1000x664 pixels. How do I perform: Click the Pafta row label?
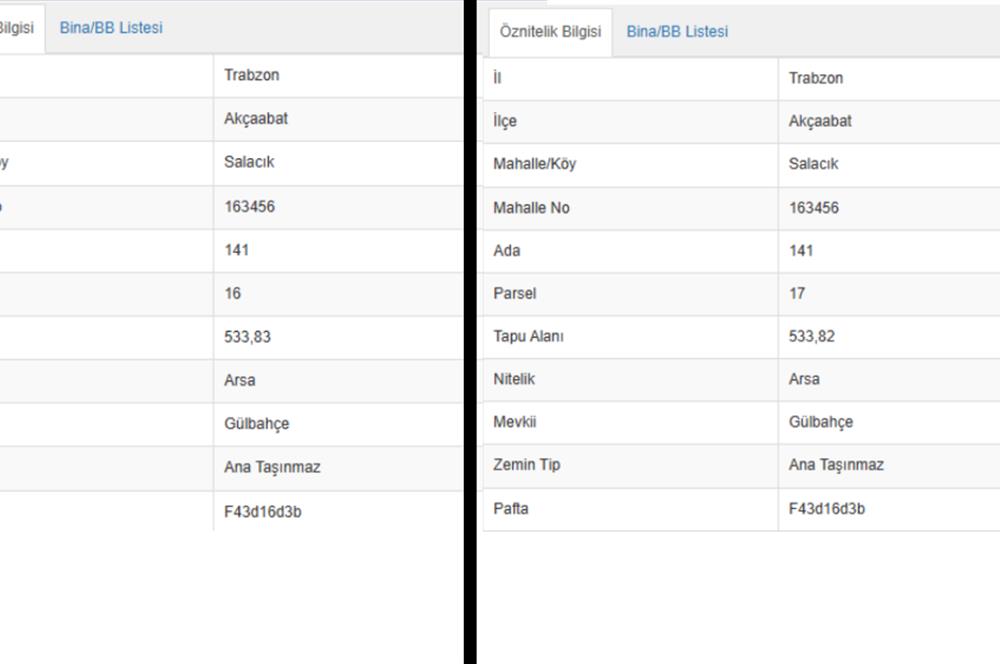click(x=511, y=509)
